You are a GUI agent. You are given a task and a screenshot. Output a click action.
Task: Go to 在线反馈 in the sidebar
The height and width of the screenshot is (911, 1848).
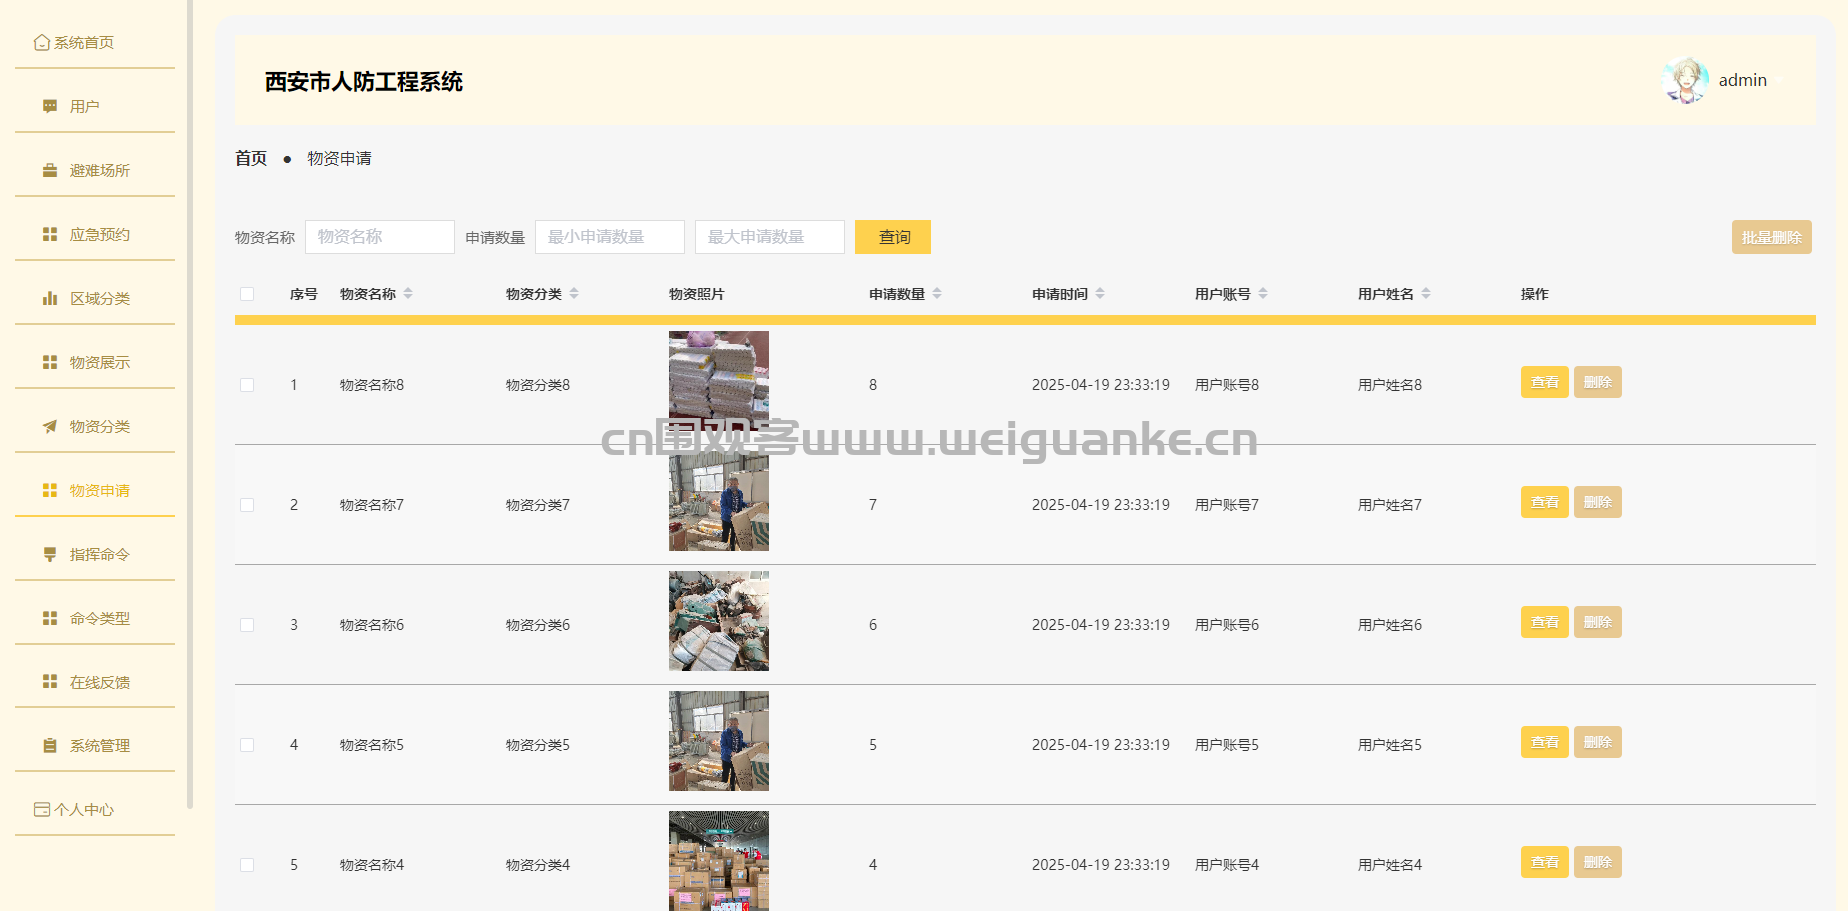(99, 683)
